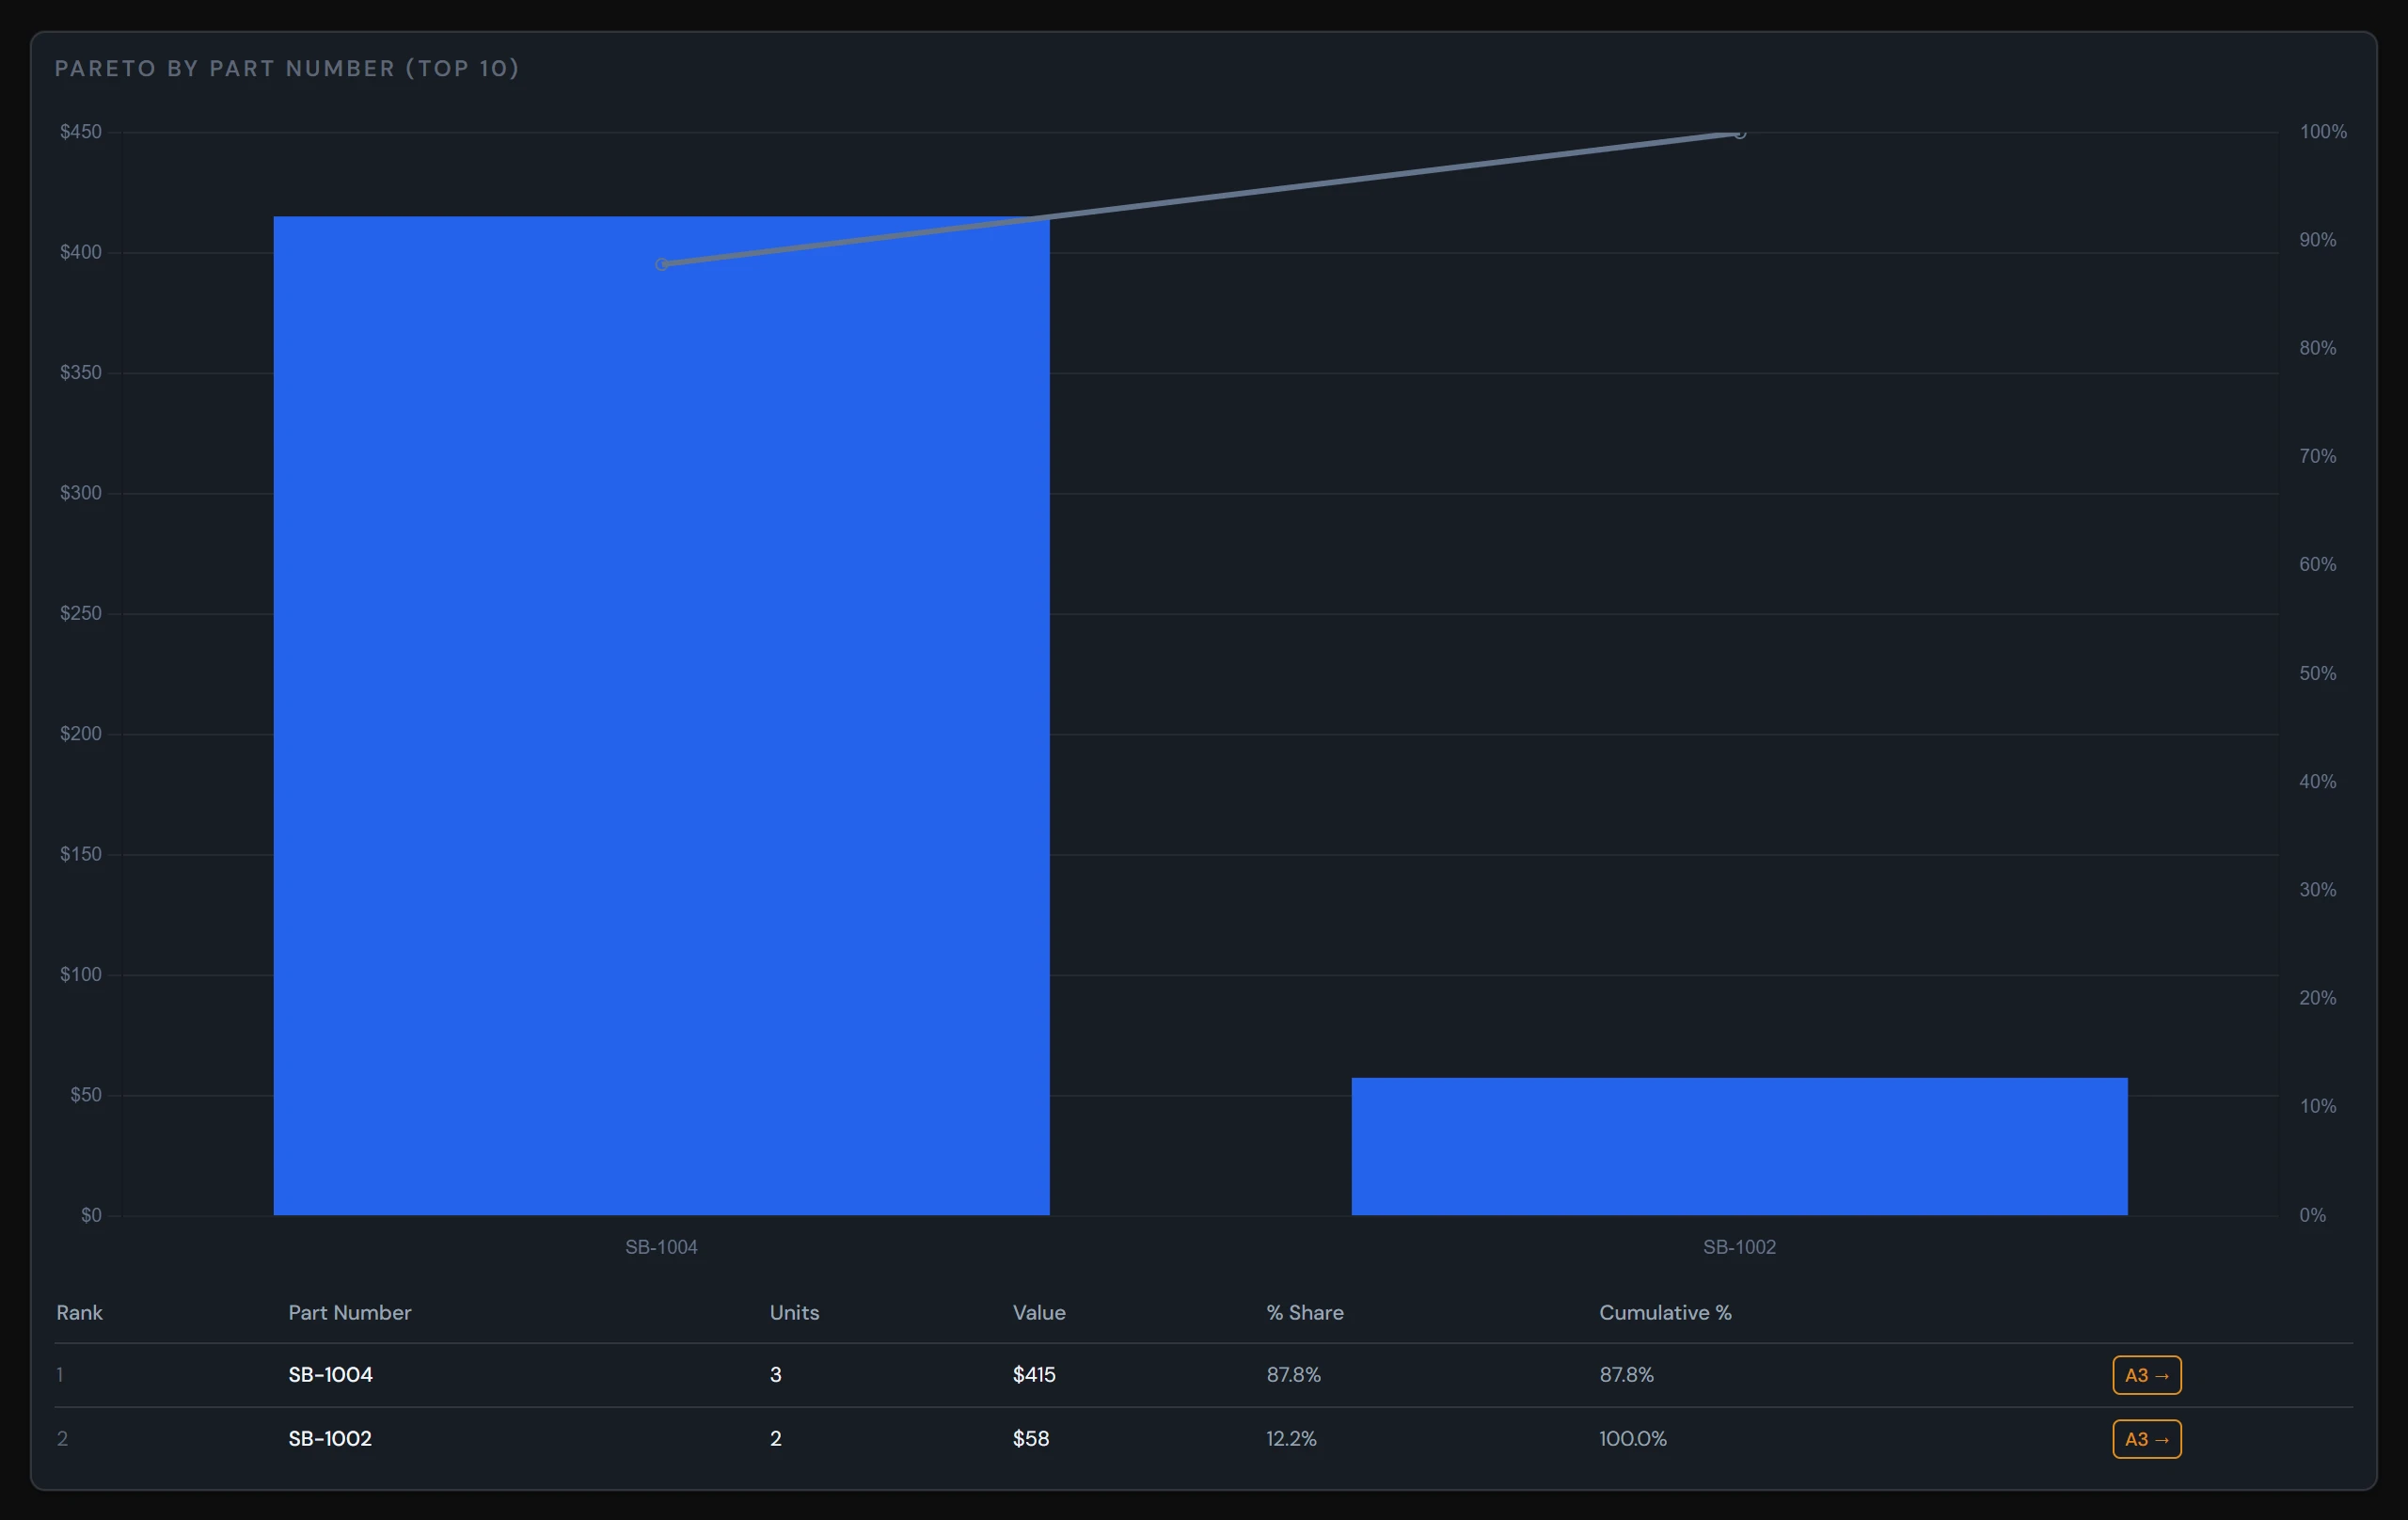The width and height of the screenshot is (2408, 1520).
Task: Click the SB-1002 x-axis label
Action: (1739, 1247)
